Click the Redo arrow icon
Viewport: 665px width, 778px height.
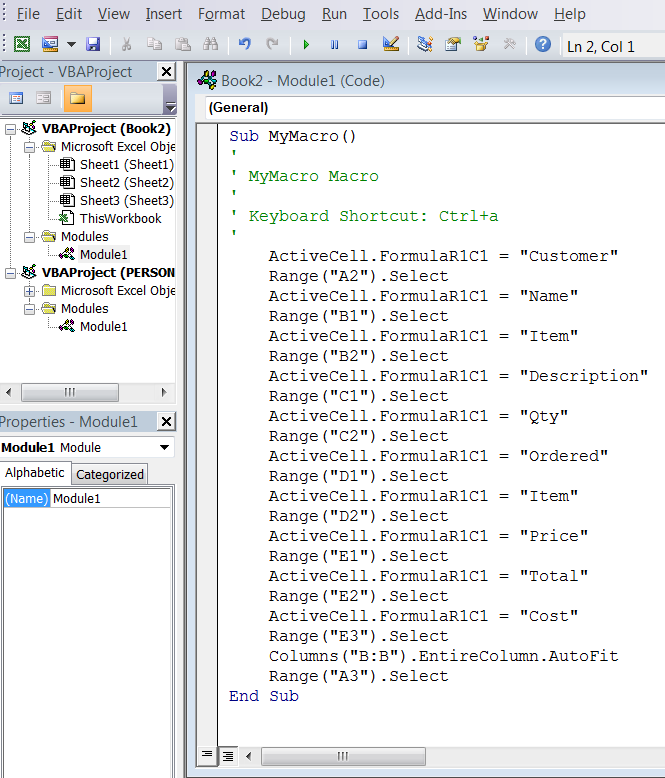272,45
